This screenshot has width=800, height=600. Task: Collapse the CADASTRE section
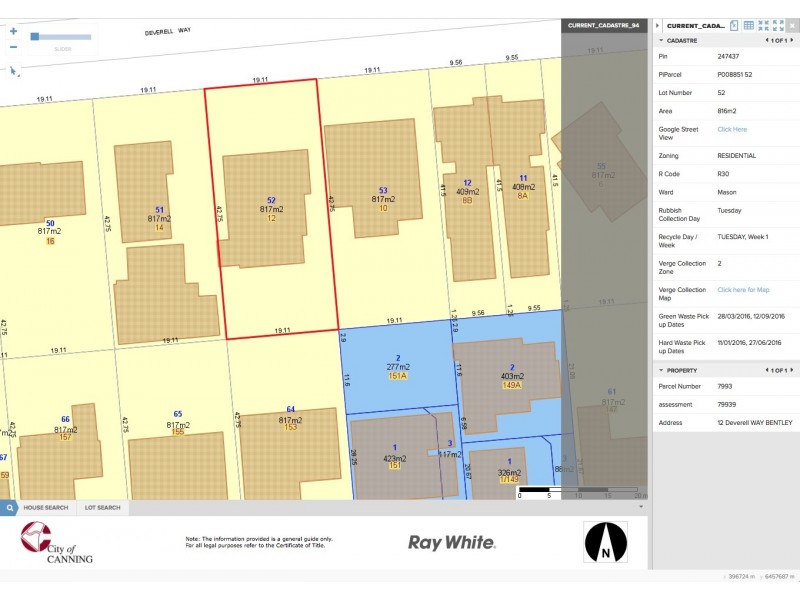(661, 40)
